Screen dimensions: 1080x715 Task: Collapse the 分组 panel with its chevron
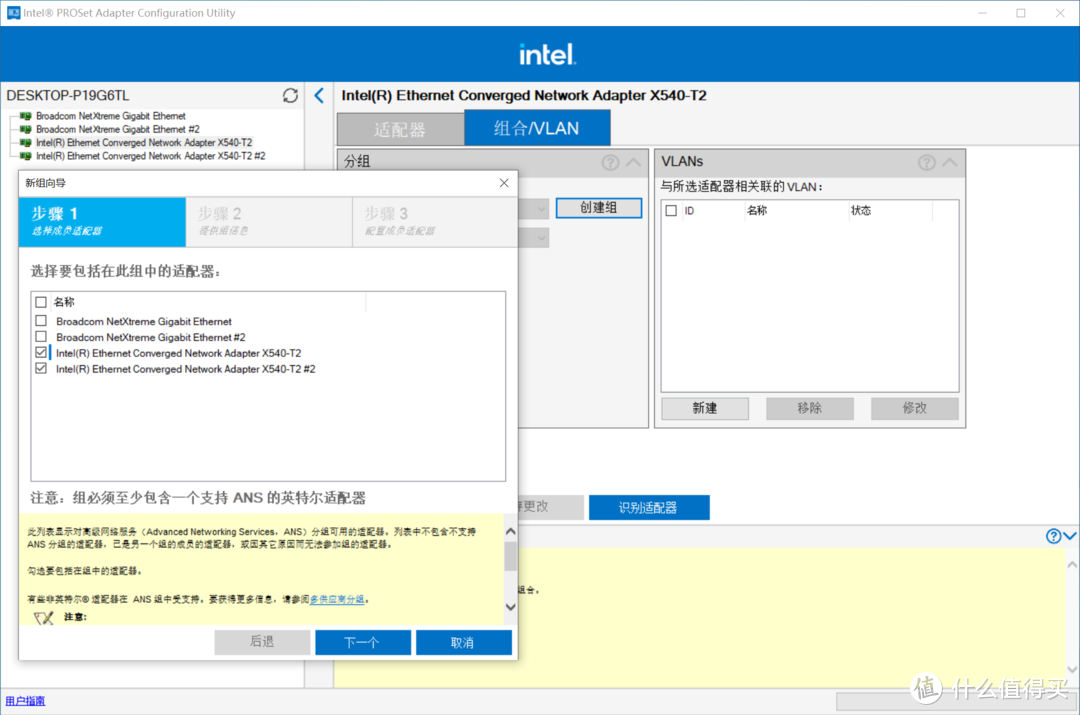[634, 161]
